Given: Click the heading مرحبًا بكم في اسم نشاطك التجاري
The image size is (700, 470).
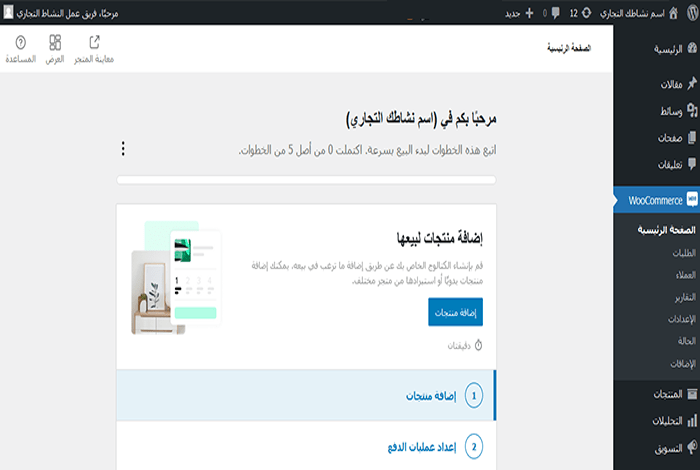Looking at the screenshot, I should tap(421, 119).
